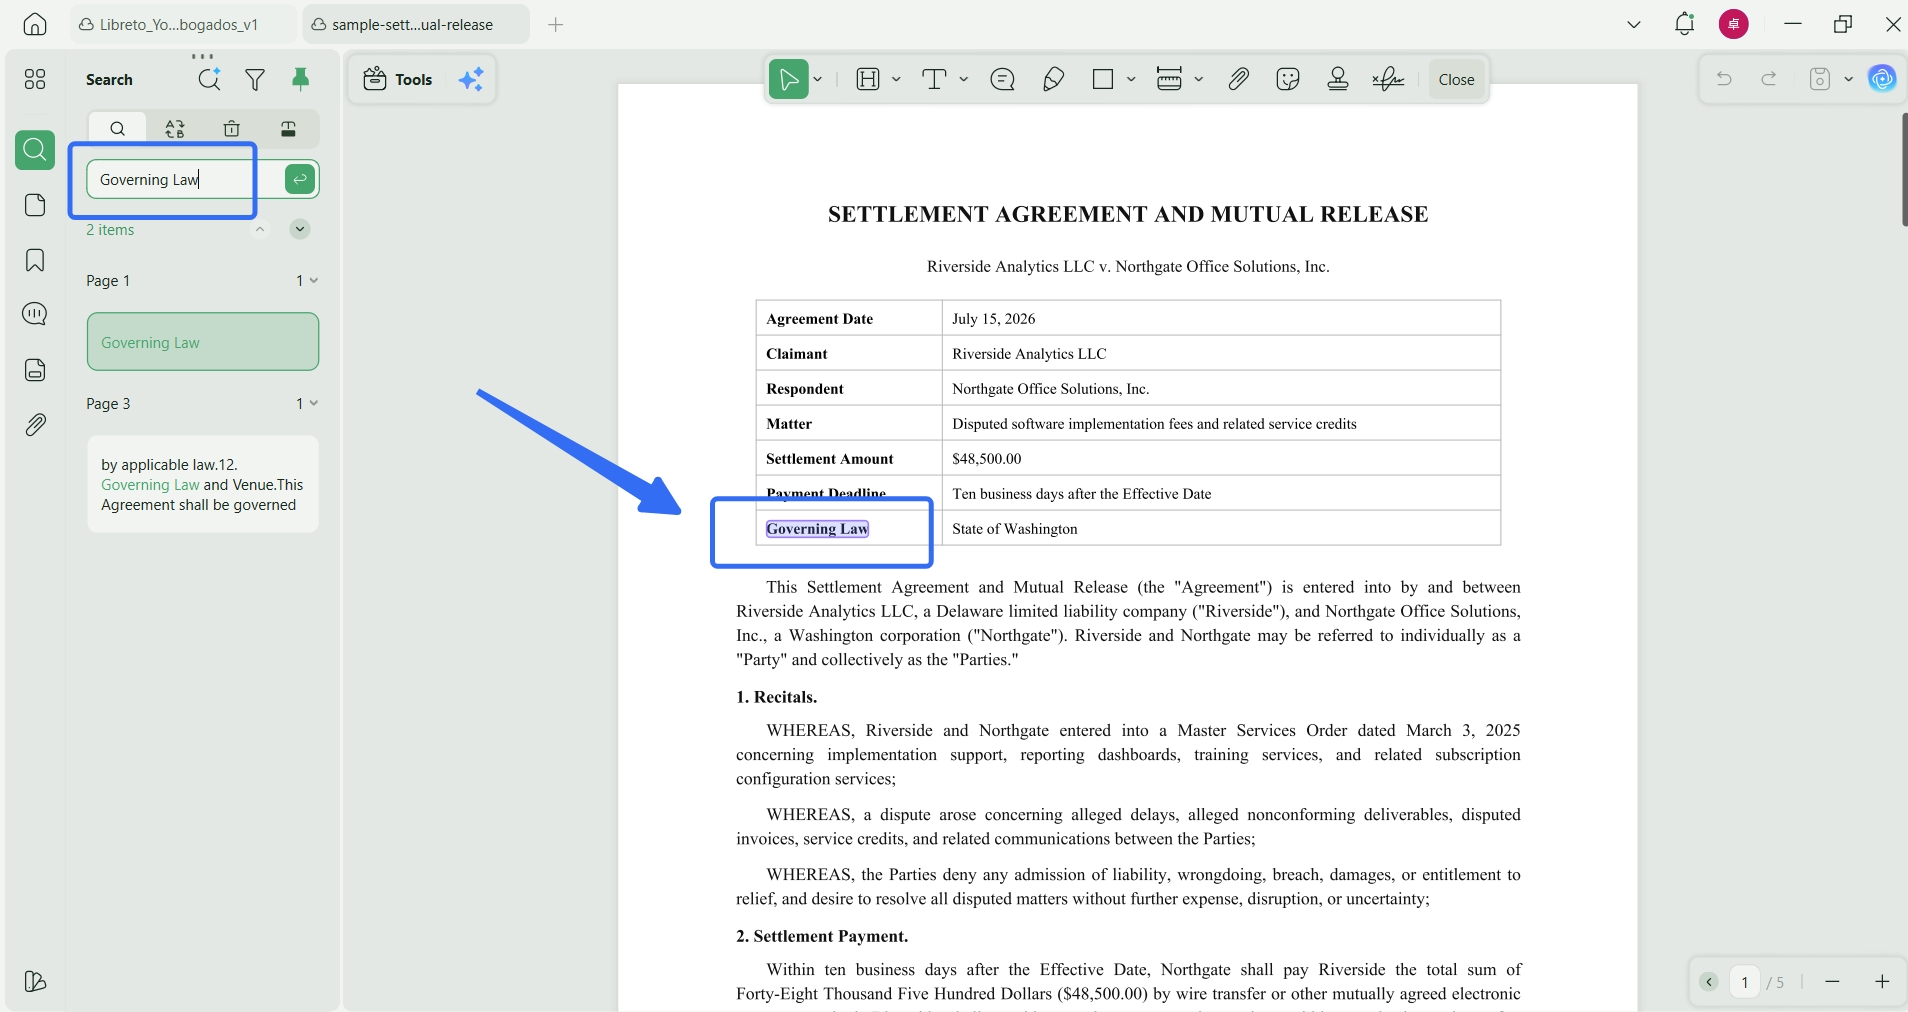Click the blue AI sparkle icon
The width and height of the screenshot is (1908, 1012).
click(471, 79)
